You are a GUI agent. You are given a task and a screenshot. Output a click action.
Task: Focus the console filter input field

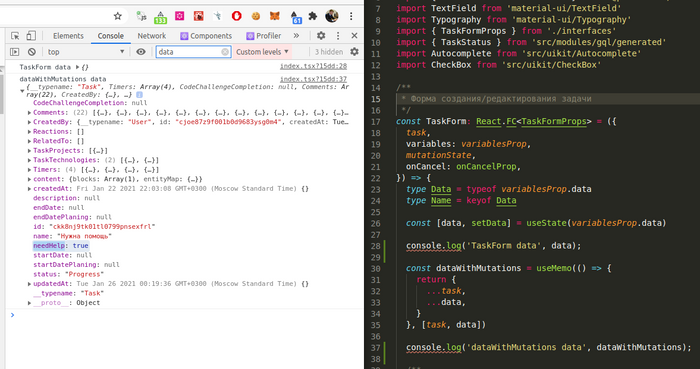click(189, 52)
